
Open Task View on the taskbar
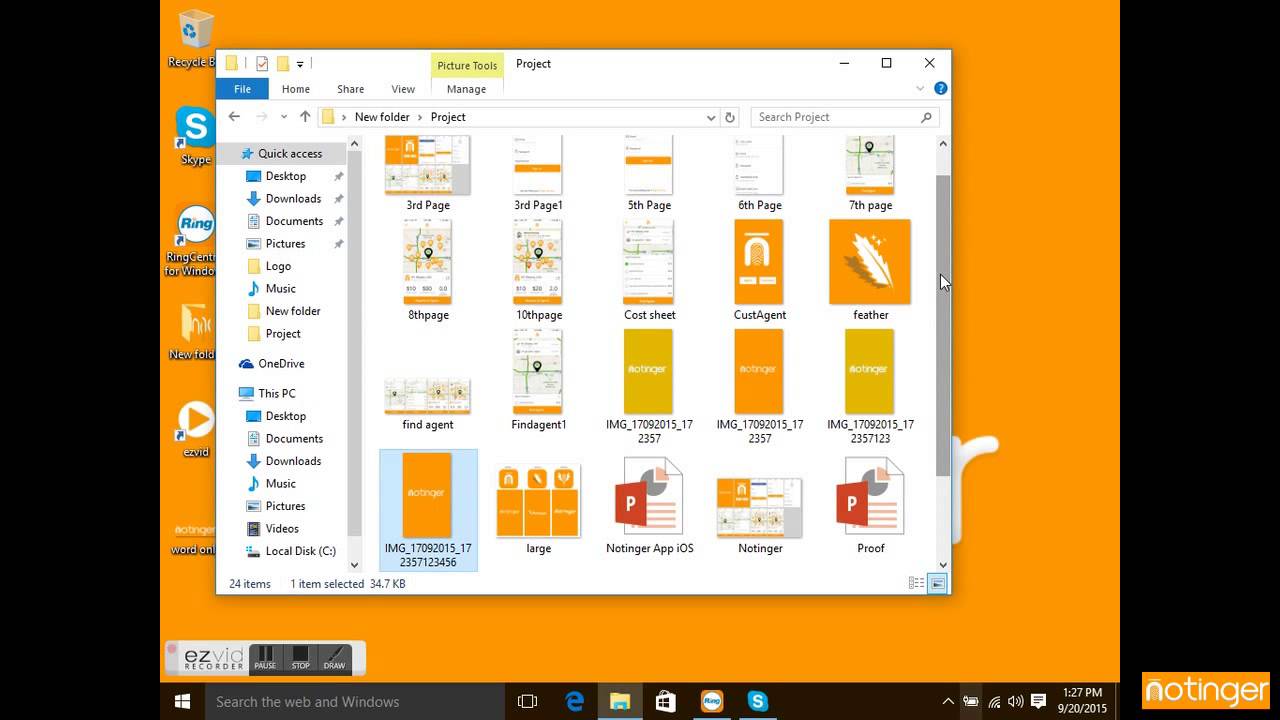coord(527,701)
